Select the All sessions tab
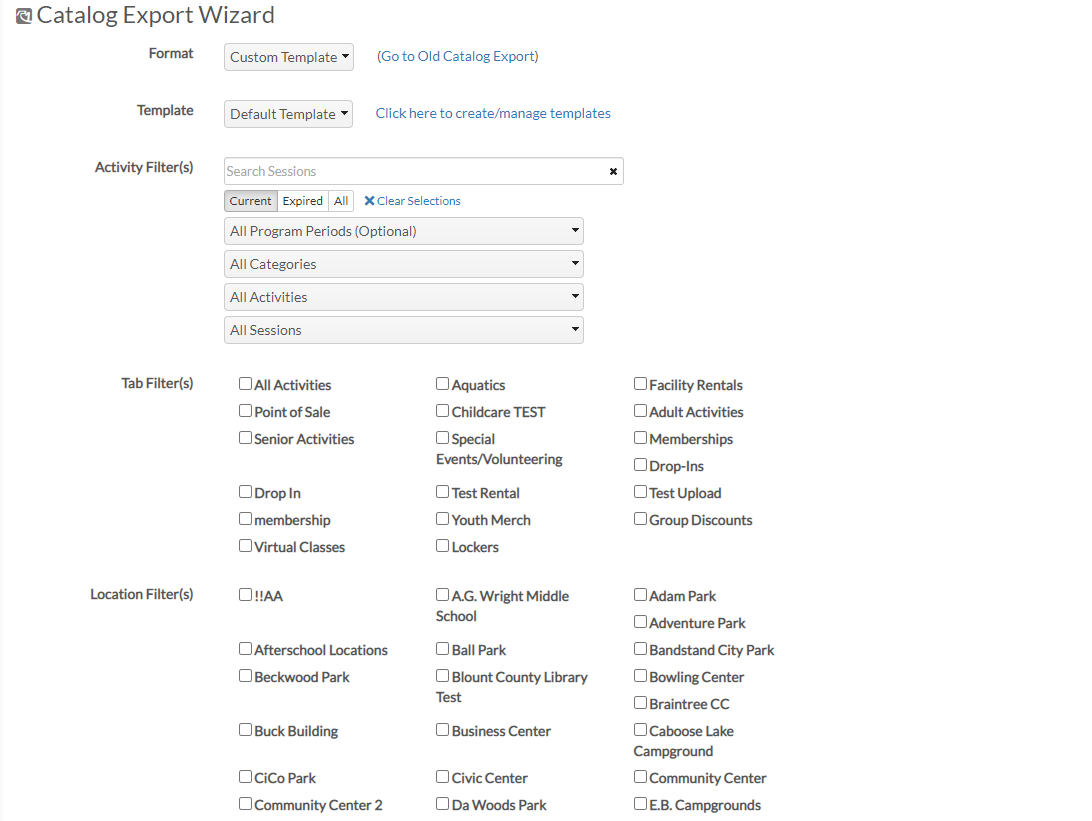 [341, 201]
